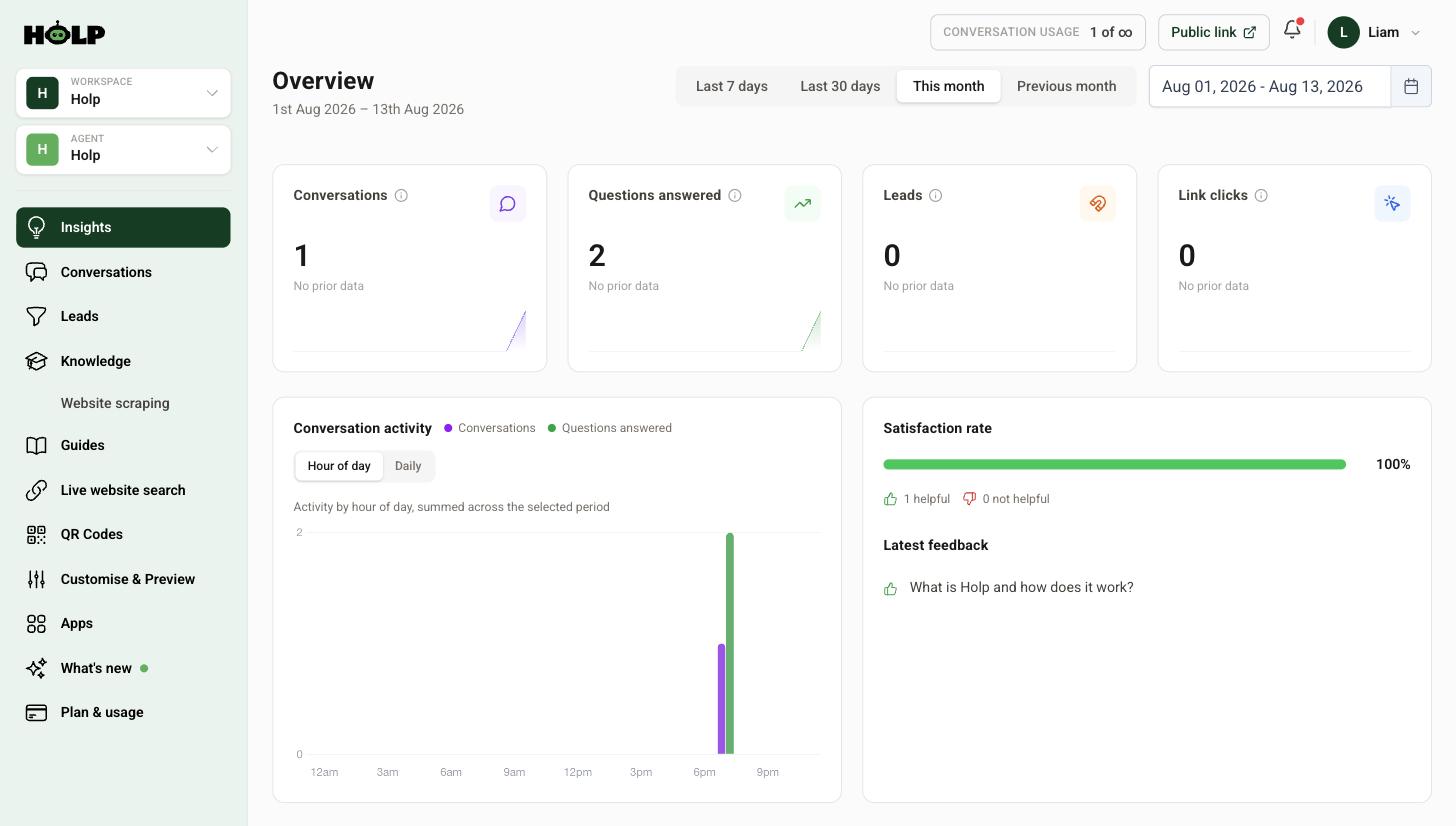Screen dimensions: 1456x826
Task: Toggle the Conversations series legend
Action: (x=490, y=428)
